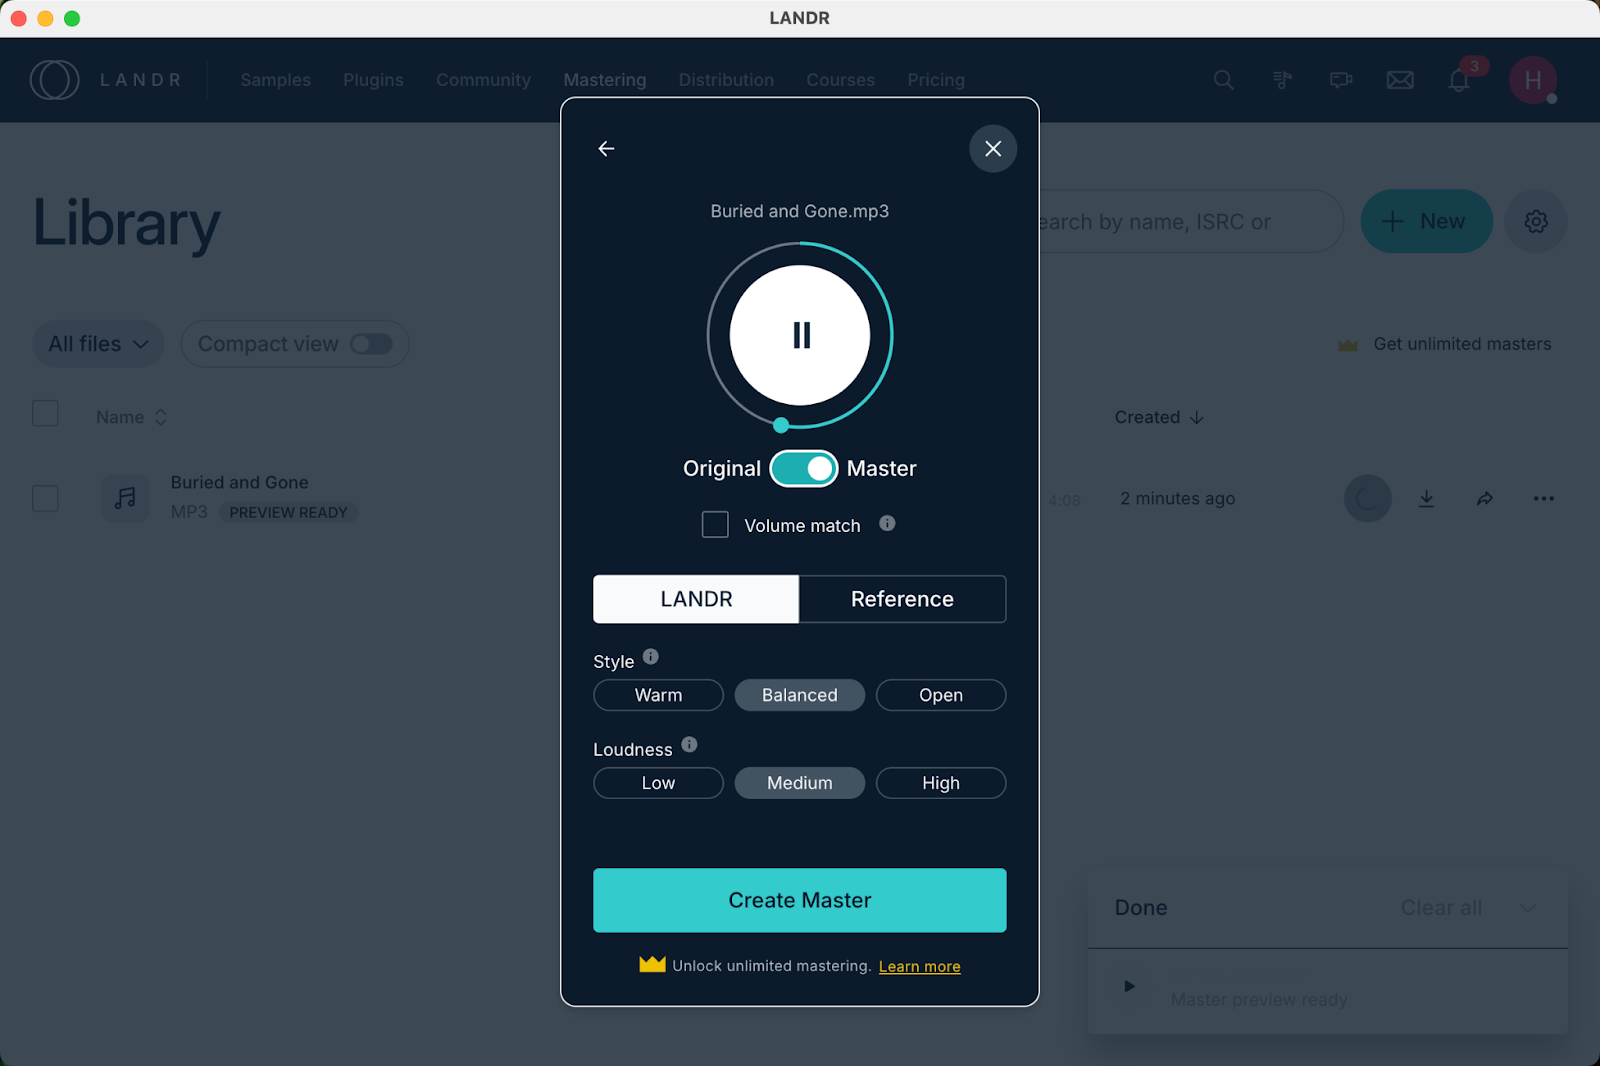Go back using the modal's left arrow
Screen dimensions: 1600x1066
point(606,149)
